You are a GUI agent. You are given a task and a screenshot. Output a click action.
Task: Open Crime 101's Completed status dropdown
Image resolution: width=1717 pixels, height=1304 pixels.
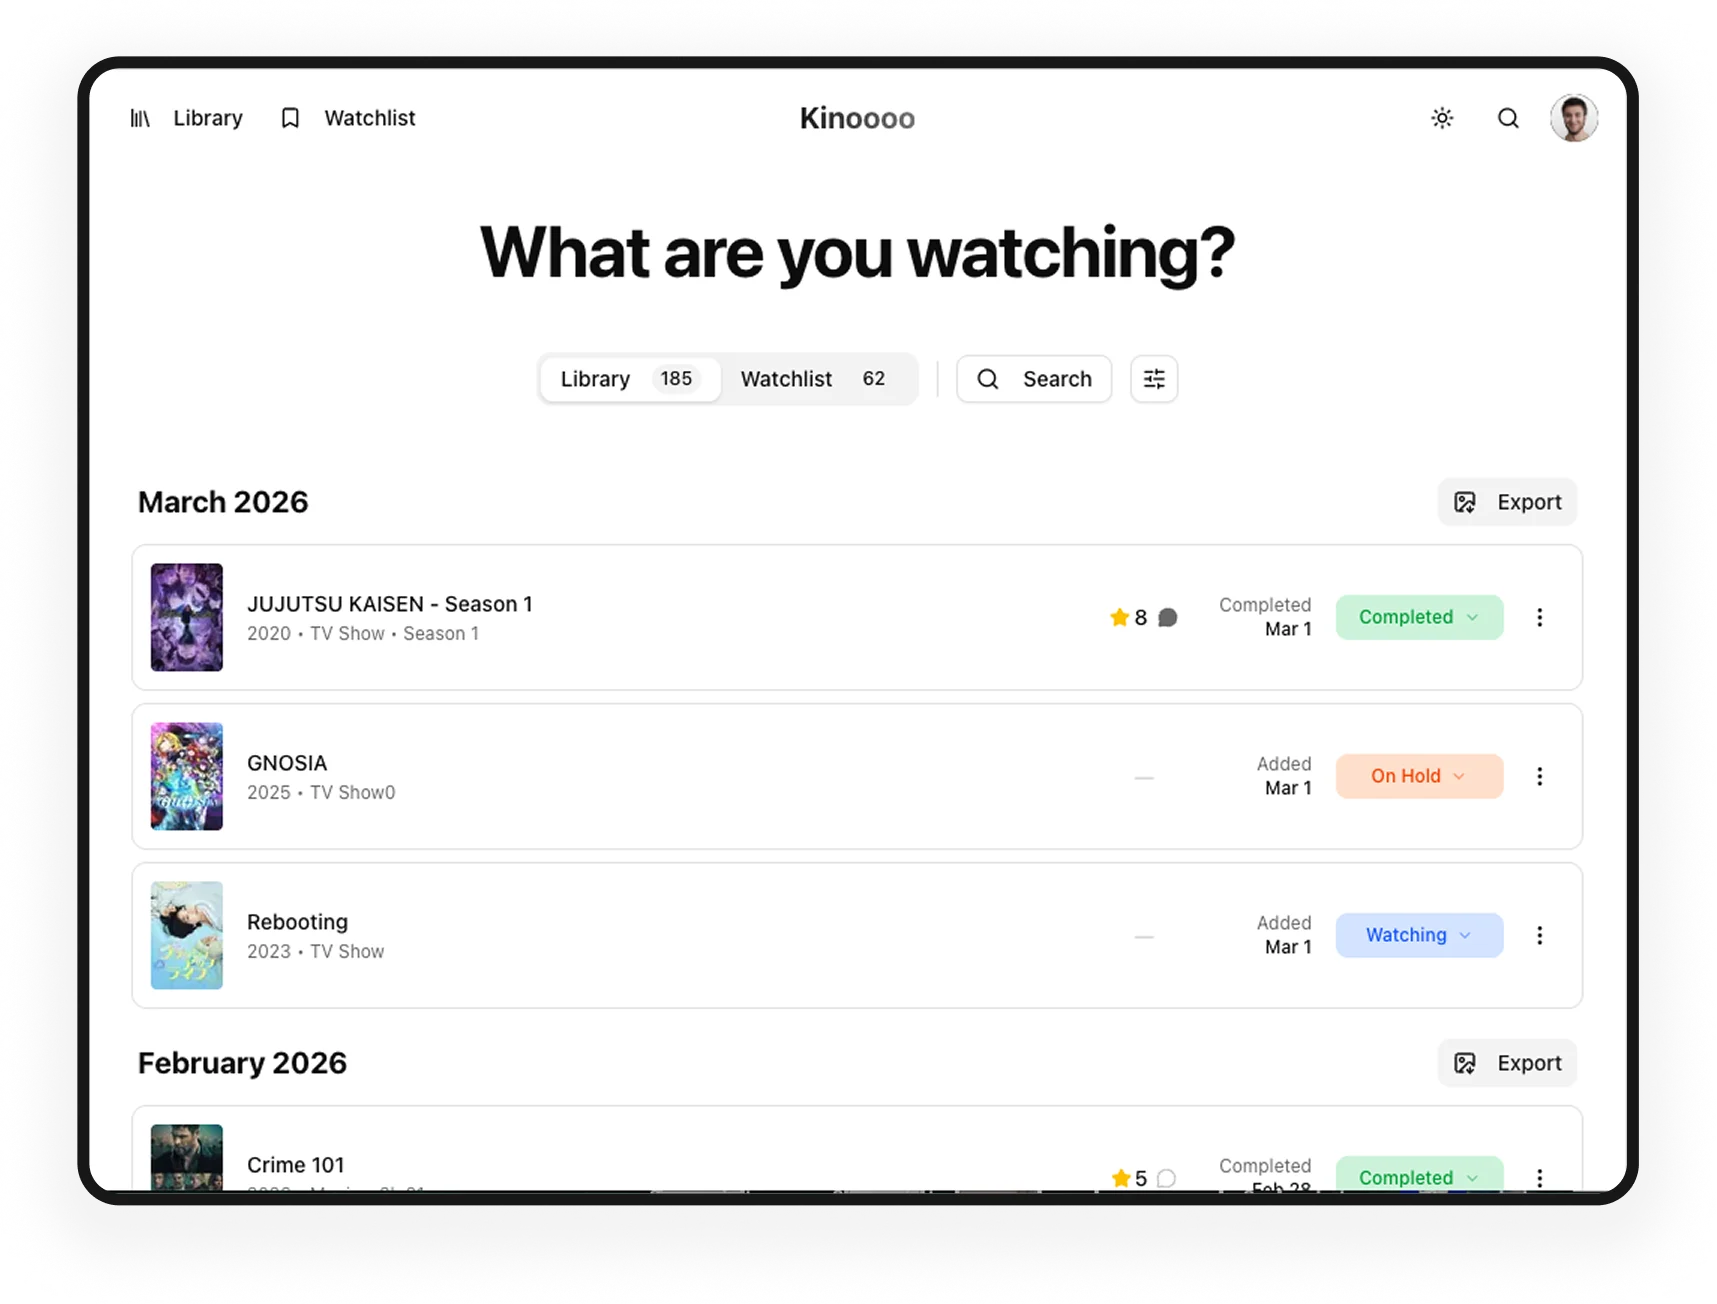[x=1419, y=1174]
